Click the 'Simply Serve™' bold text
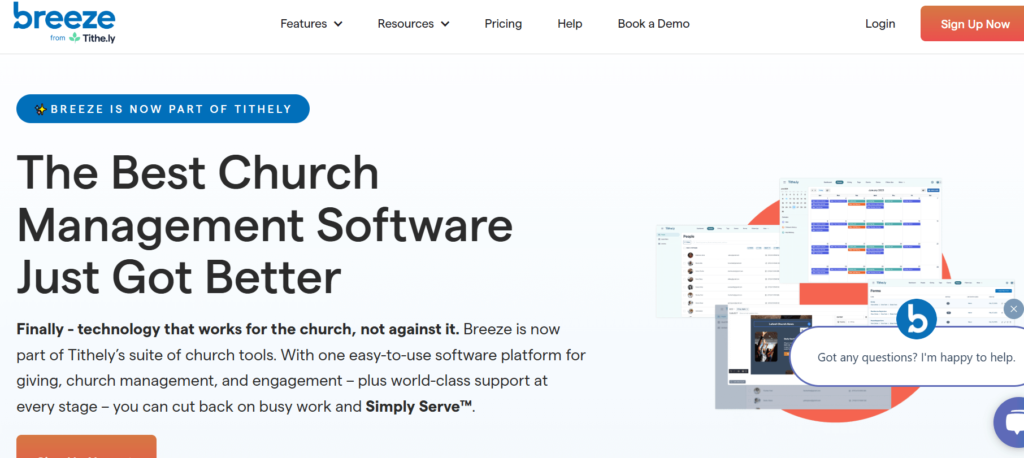This screenshot has height=458, width=1024. click(419, 406)
